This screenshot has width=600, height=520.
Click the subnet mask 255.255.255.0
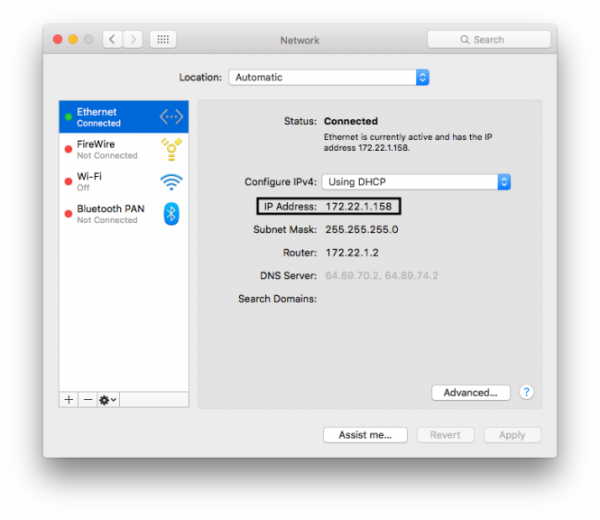[362, 230]
